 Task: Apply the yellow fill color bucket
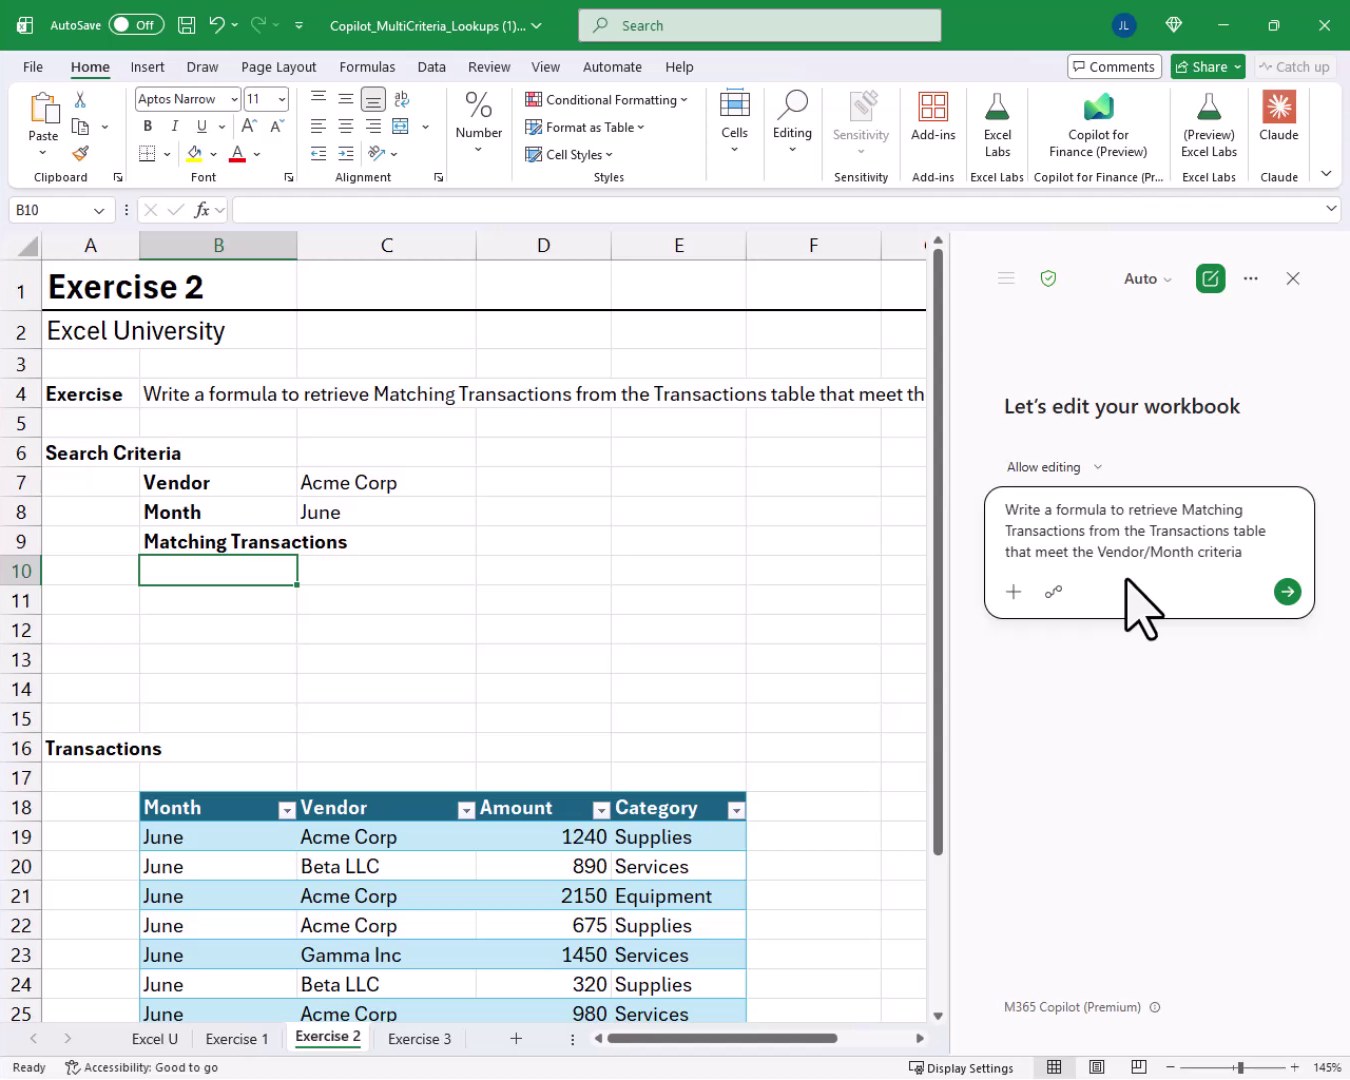[195, 154]
